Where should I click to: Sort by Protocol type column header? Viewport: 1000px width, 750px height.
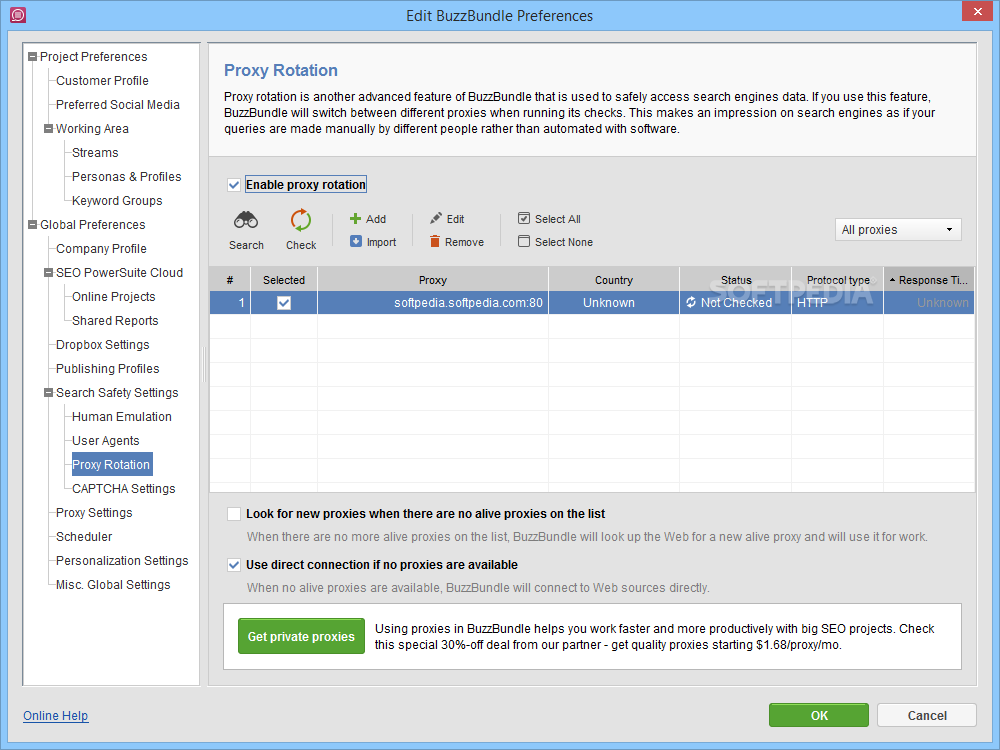pyautogui.click(x=837, y=280)
